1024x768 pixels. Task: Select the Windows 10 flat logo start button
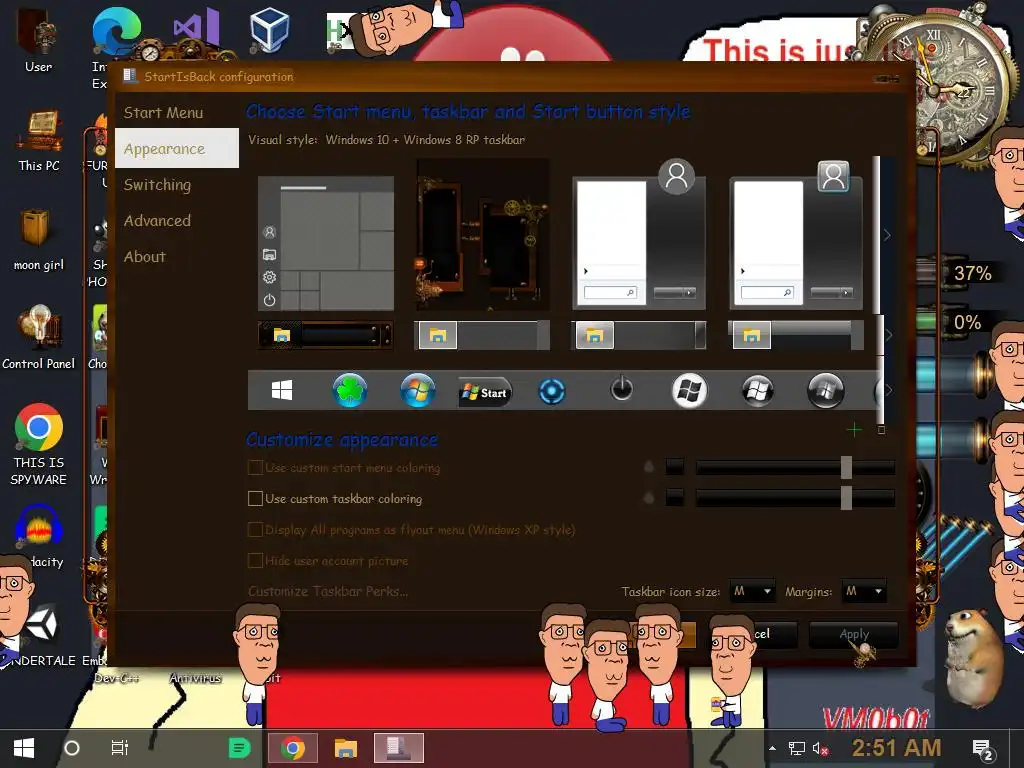pos(282,391)
